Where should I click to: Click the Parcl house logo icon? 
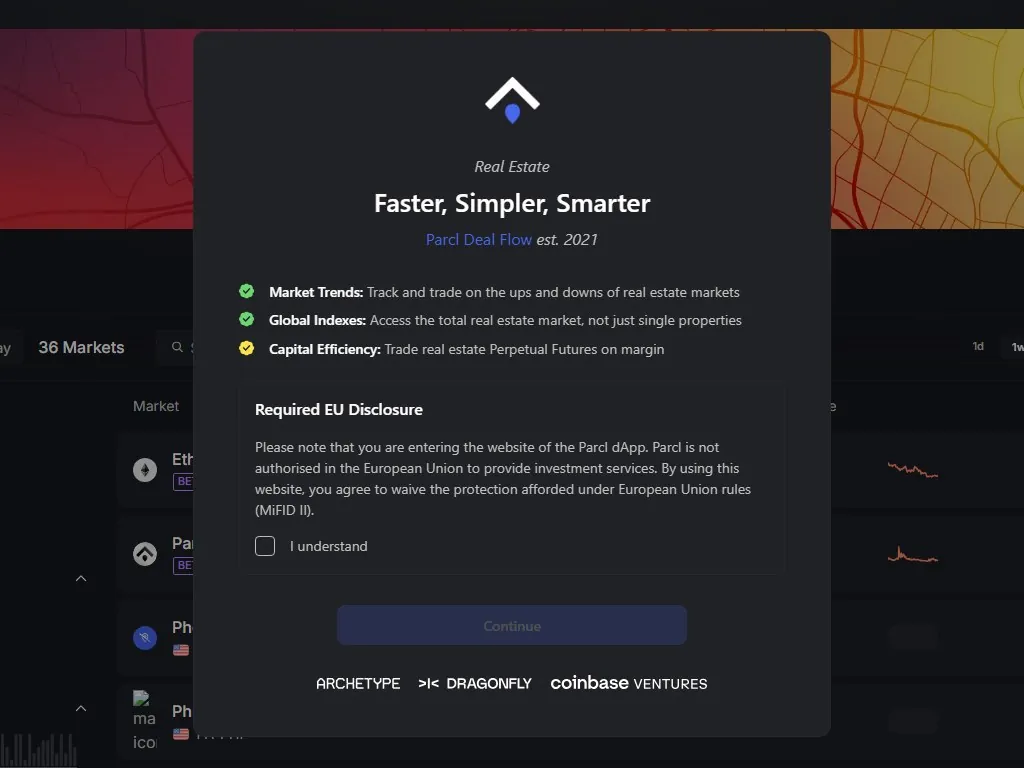pos(512,100)
